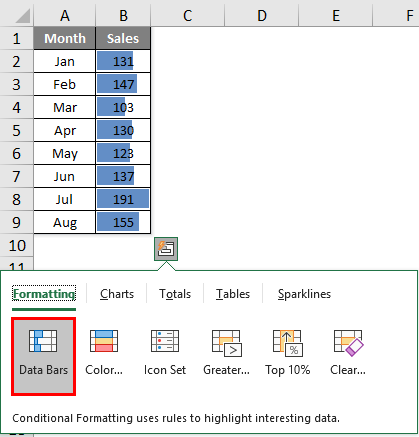Screen dimensions: 419x437
Task: Switch to the Tables tab
Action: (x=233, y=294)
